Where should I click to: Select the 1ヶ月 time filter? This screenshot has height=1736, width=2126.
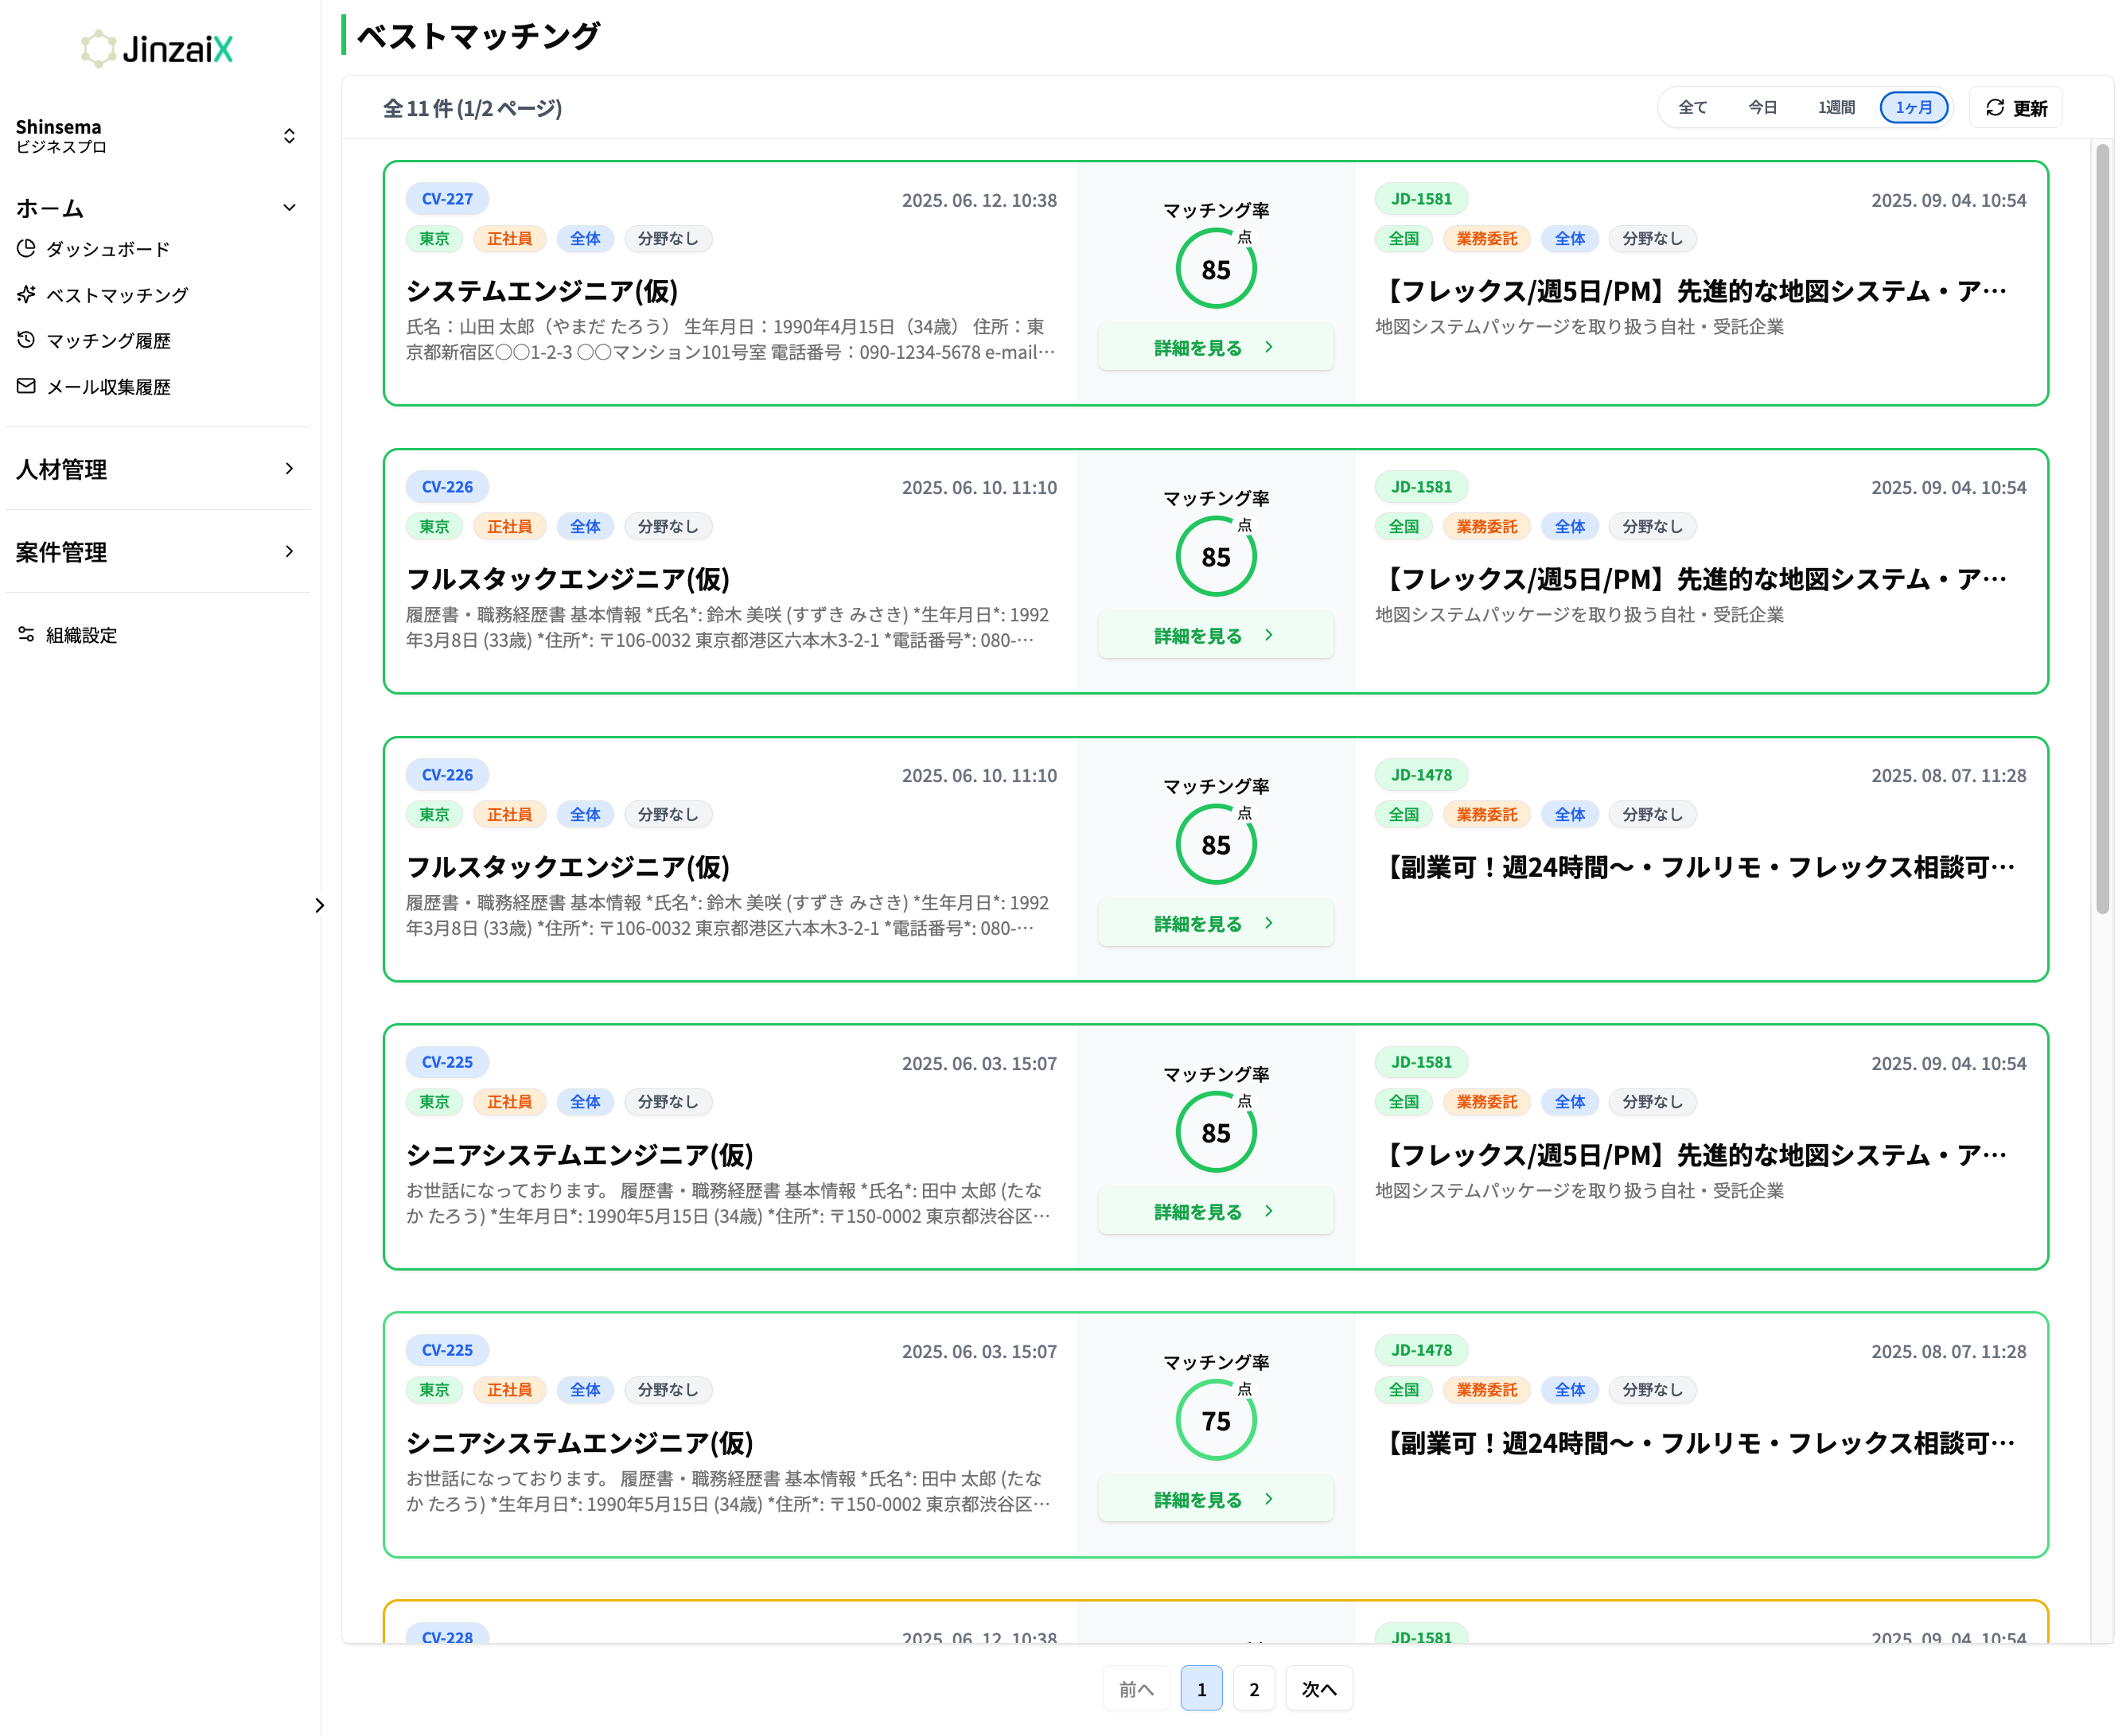pos(1913,107)
